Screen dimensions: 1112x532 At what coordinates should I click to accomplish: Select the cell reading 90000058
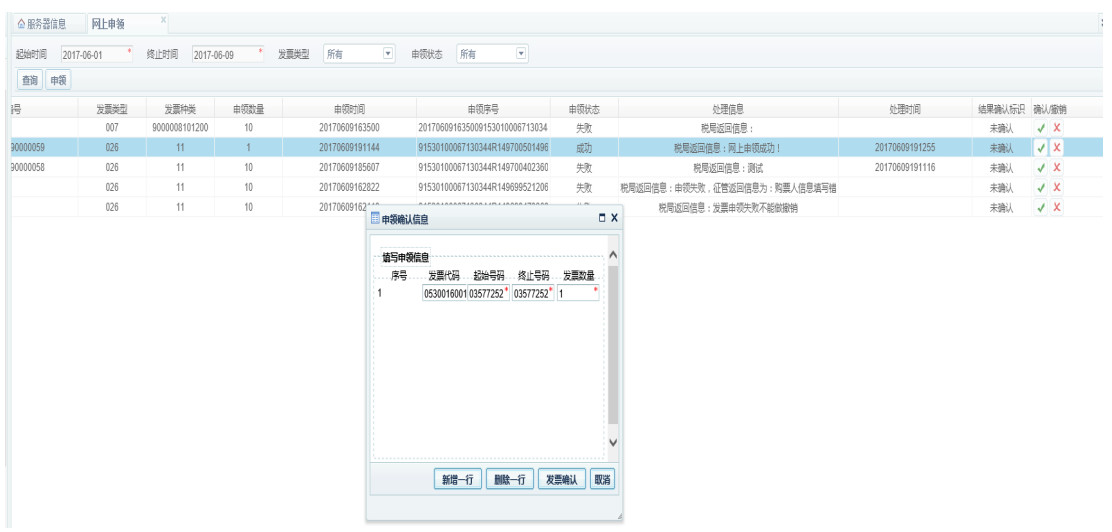click(x=42, y=168)
